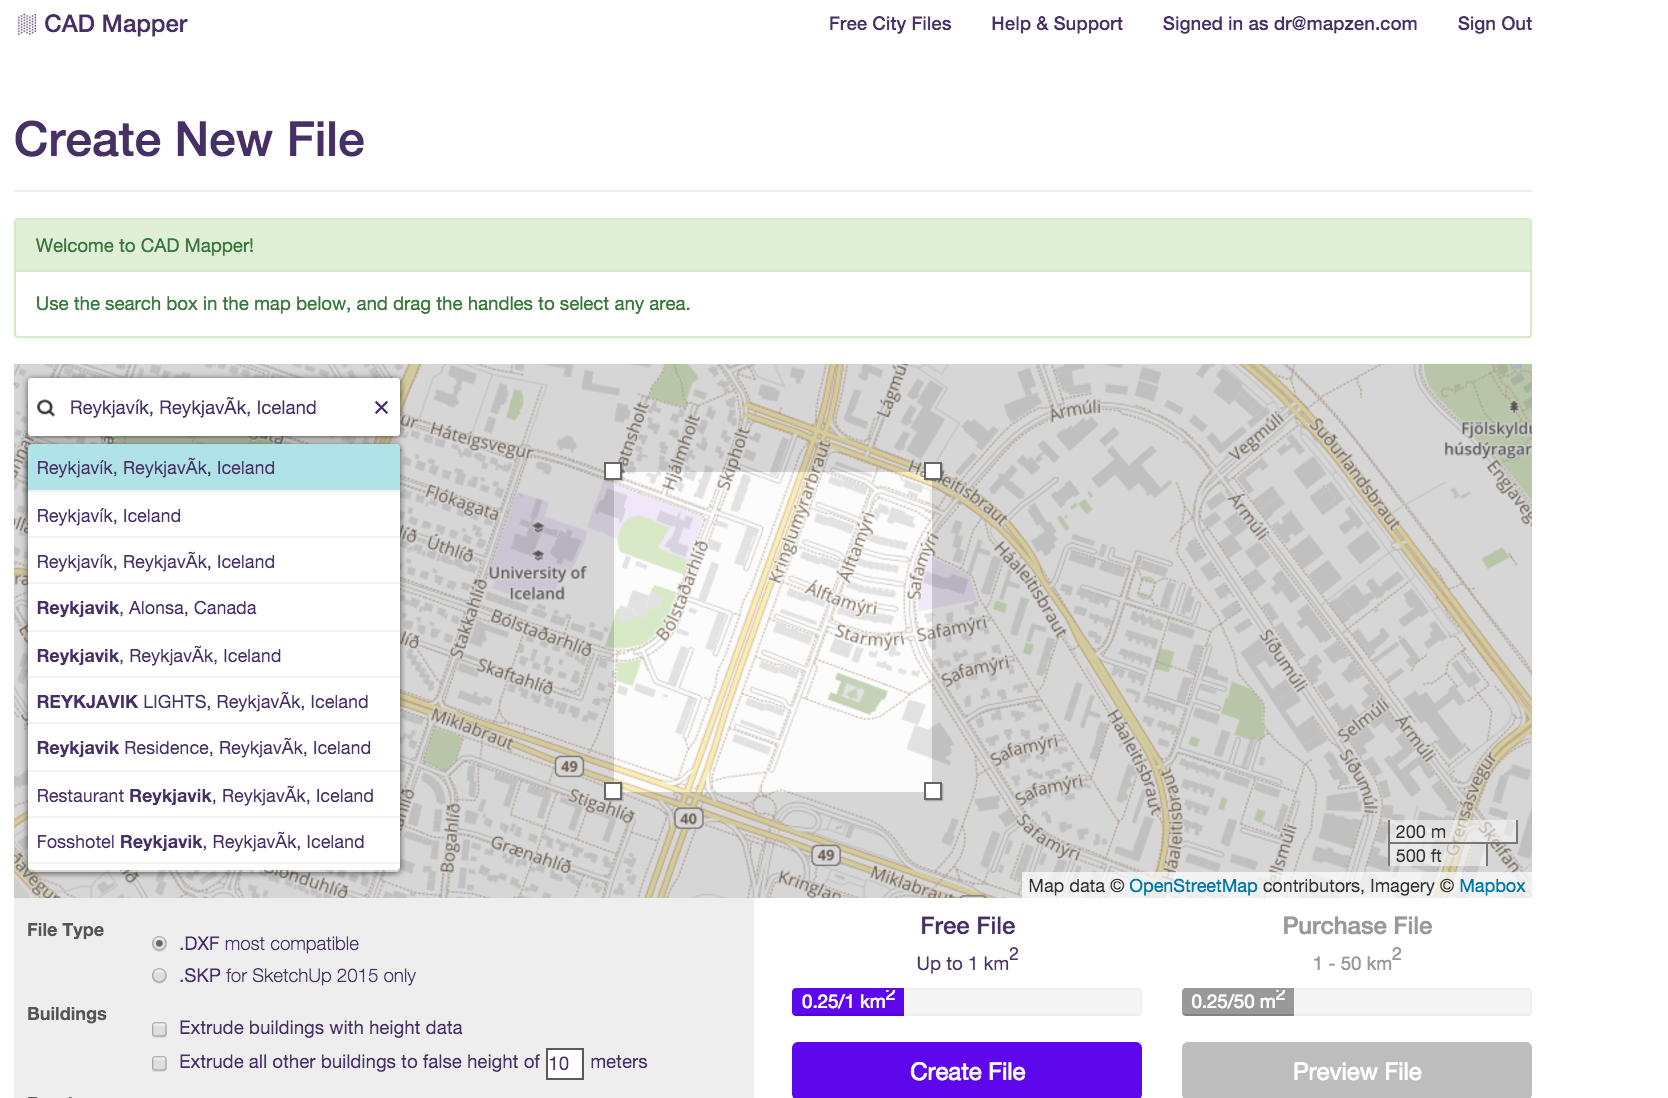The height and width of the screenshot is (1098, 1668).
Task: Click Signed in as dr@mapzen.com
Action: [x=1290, y=24]
